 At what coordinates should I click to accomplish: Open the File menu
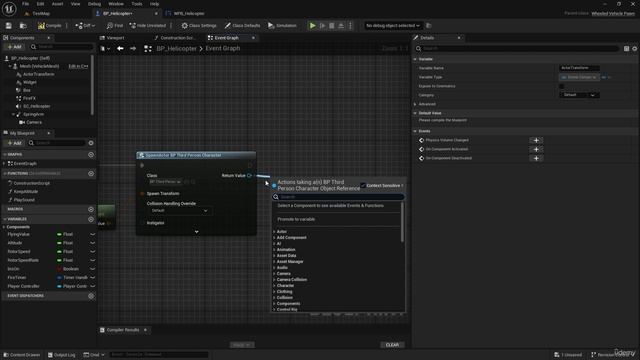25,4
